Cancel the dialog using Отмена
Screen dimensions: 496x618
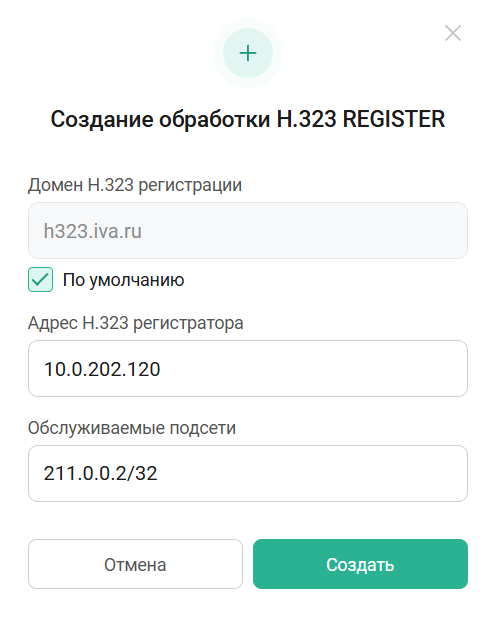[x=135, y=564]
